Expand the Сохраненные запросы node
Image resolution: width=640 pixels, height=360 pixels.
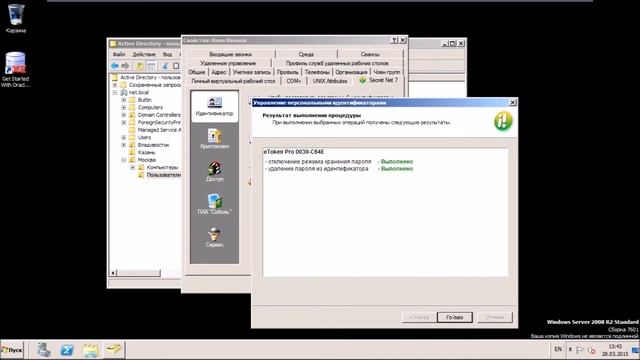click(115, 85)
